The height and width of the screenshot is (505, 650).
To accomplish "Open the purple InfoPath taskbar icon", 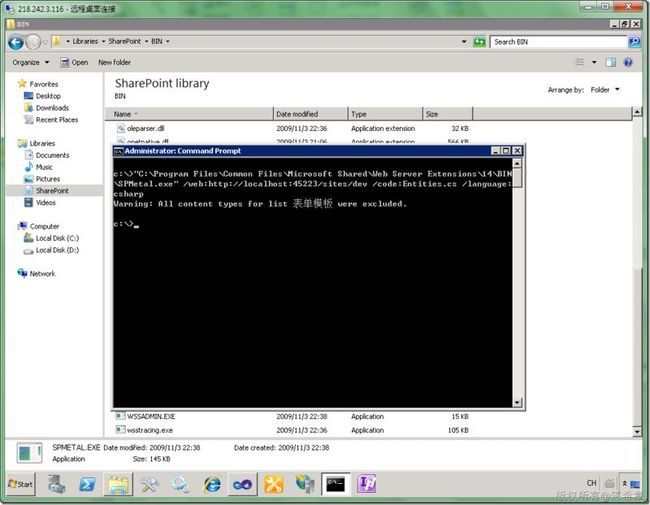I will (367, 484).
